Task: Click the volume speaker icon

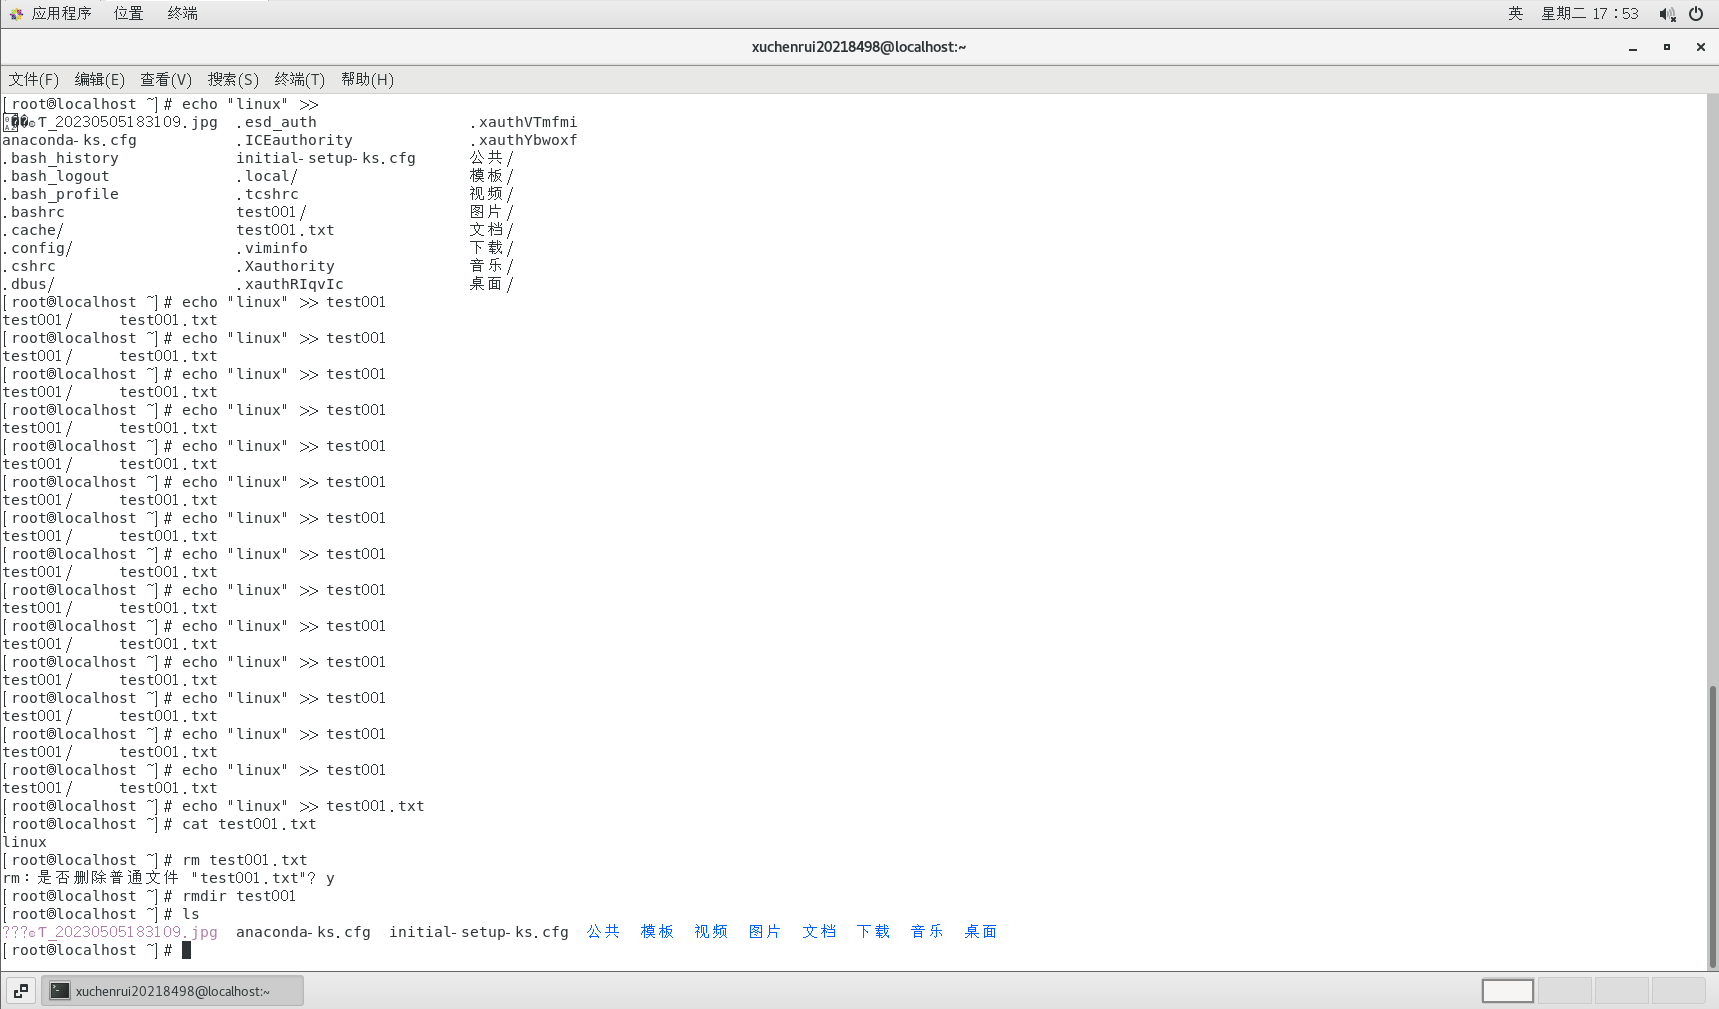Action: pos(1667,14)
